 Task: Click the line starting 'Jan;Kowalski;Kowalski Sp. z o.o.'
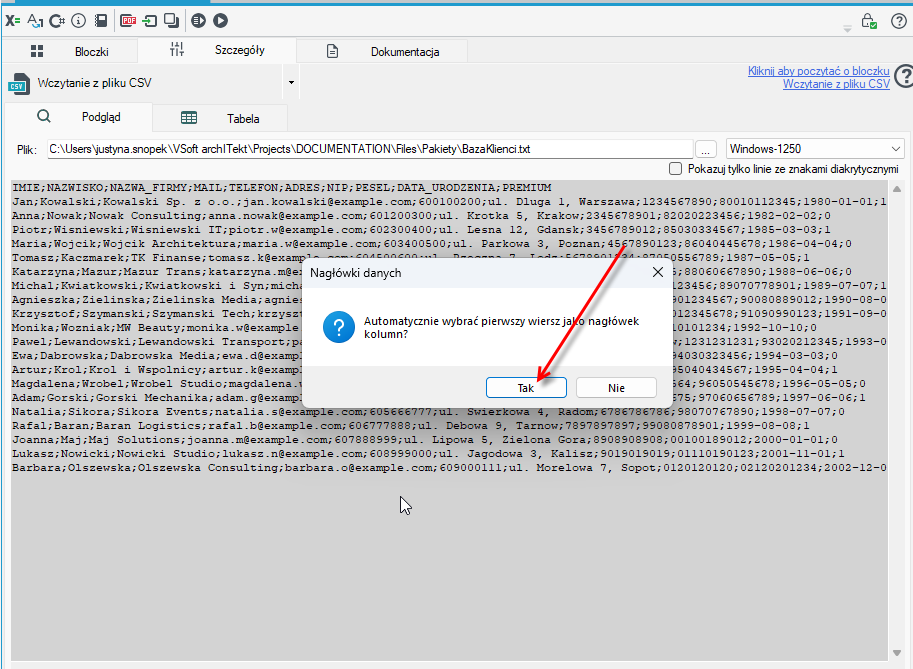pos(449,202)
